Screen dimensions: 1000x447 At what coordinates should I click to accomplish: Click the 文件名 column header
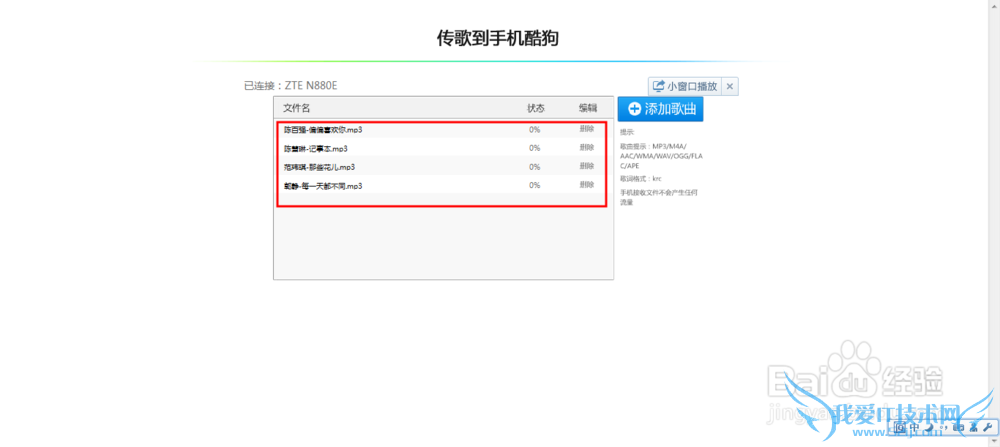click(297, 108)
